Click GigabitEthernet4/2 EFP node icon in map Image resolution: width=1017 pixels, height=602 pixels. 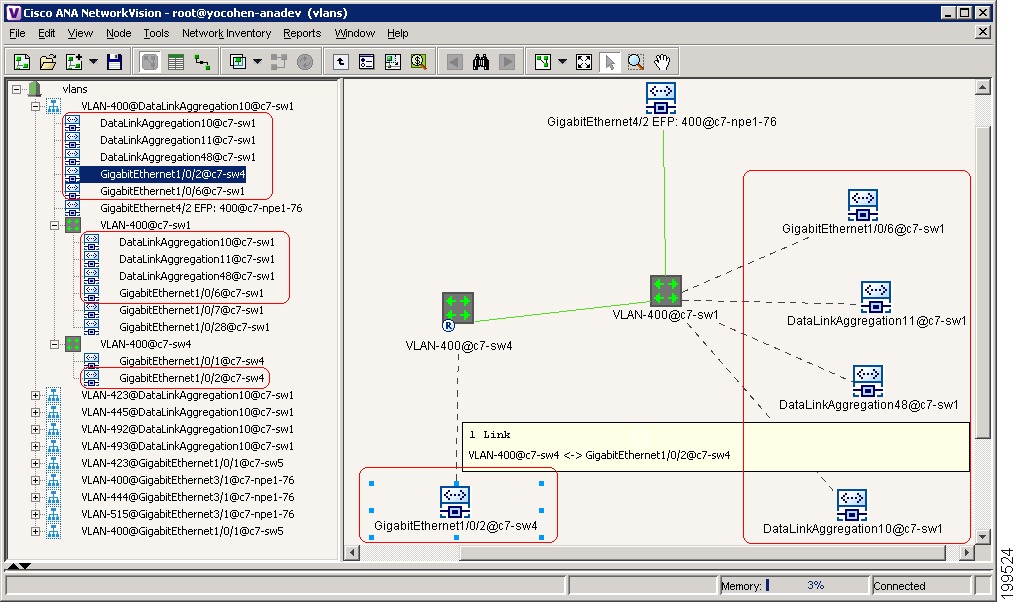[661, 98]
